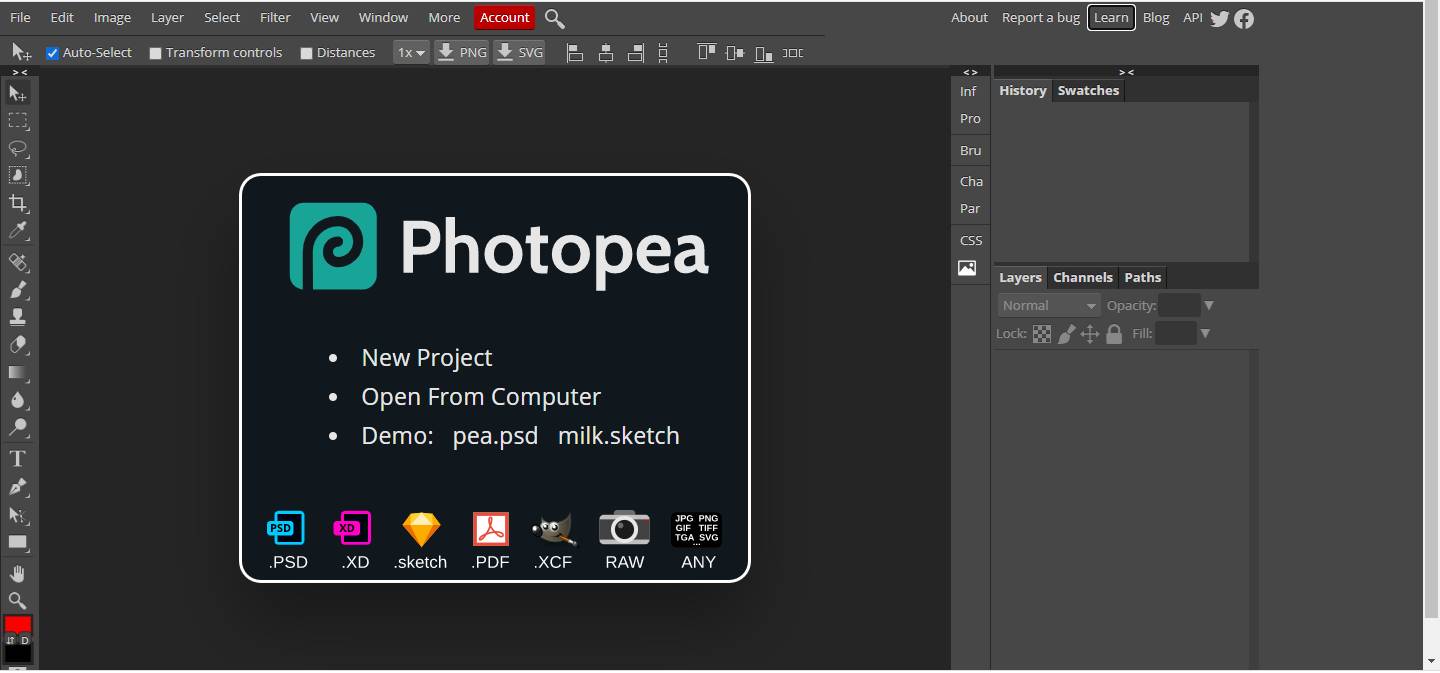Open the pea.psd demo file
Viewport: 1440px width, 673px height.
[495, 436]
